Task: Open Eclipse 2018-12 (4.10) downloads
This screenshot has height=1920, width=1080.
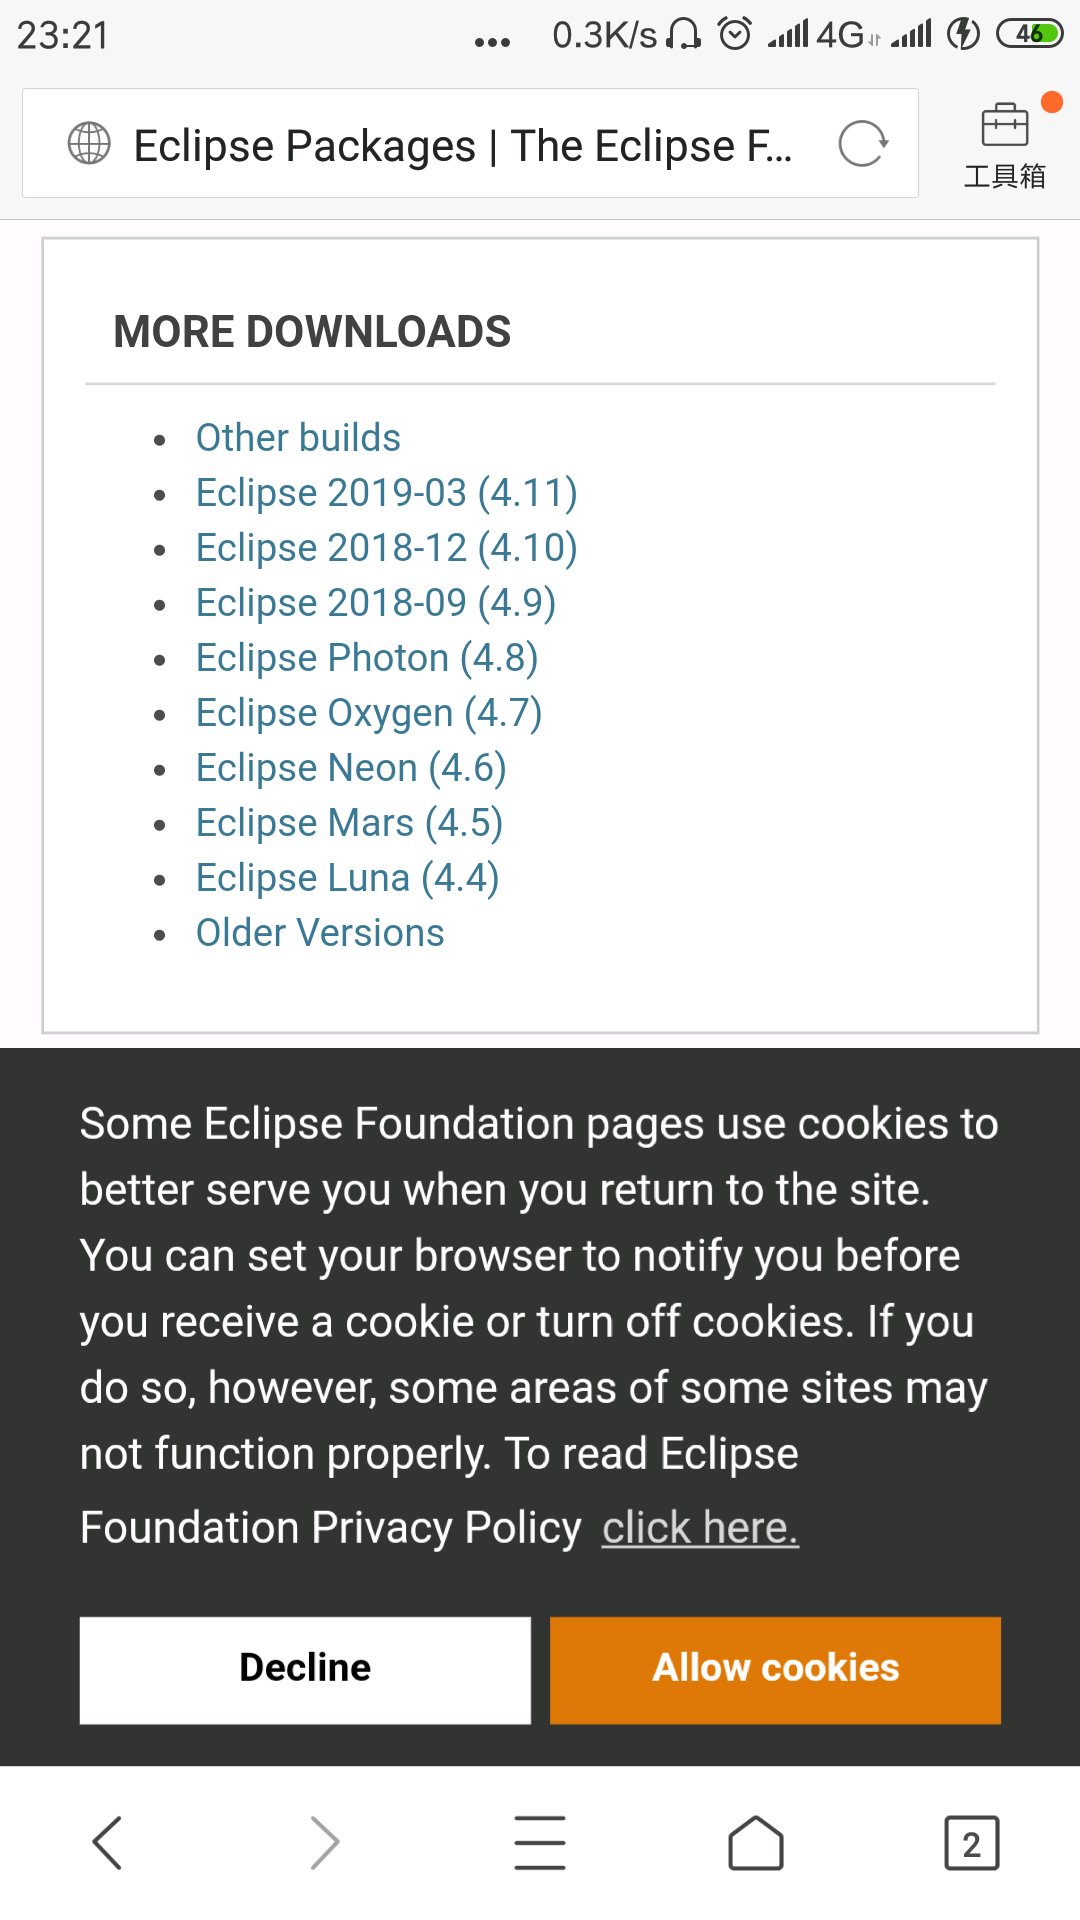Action: coord(386,548)
